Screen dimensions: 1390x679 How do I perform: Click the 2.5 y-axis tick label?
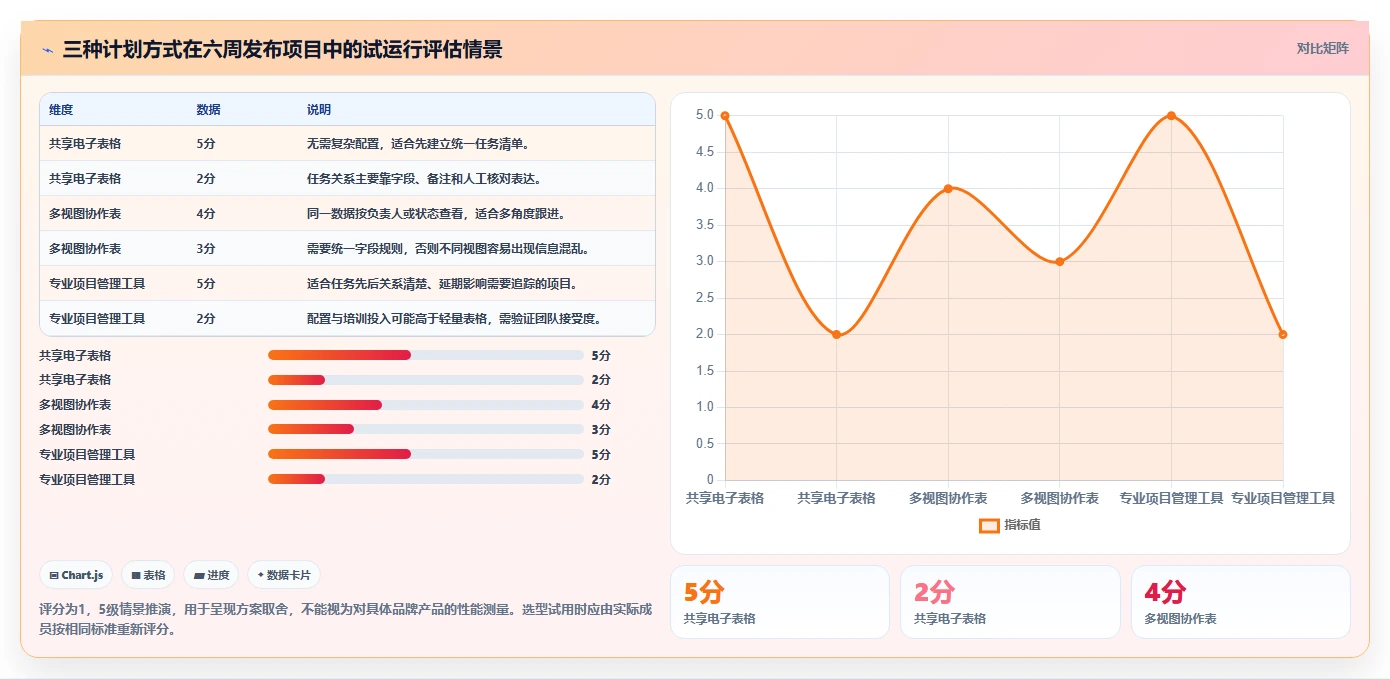(x=705, y=298)
